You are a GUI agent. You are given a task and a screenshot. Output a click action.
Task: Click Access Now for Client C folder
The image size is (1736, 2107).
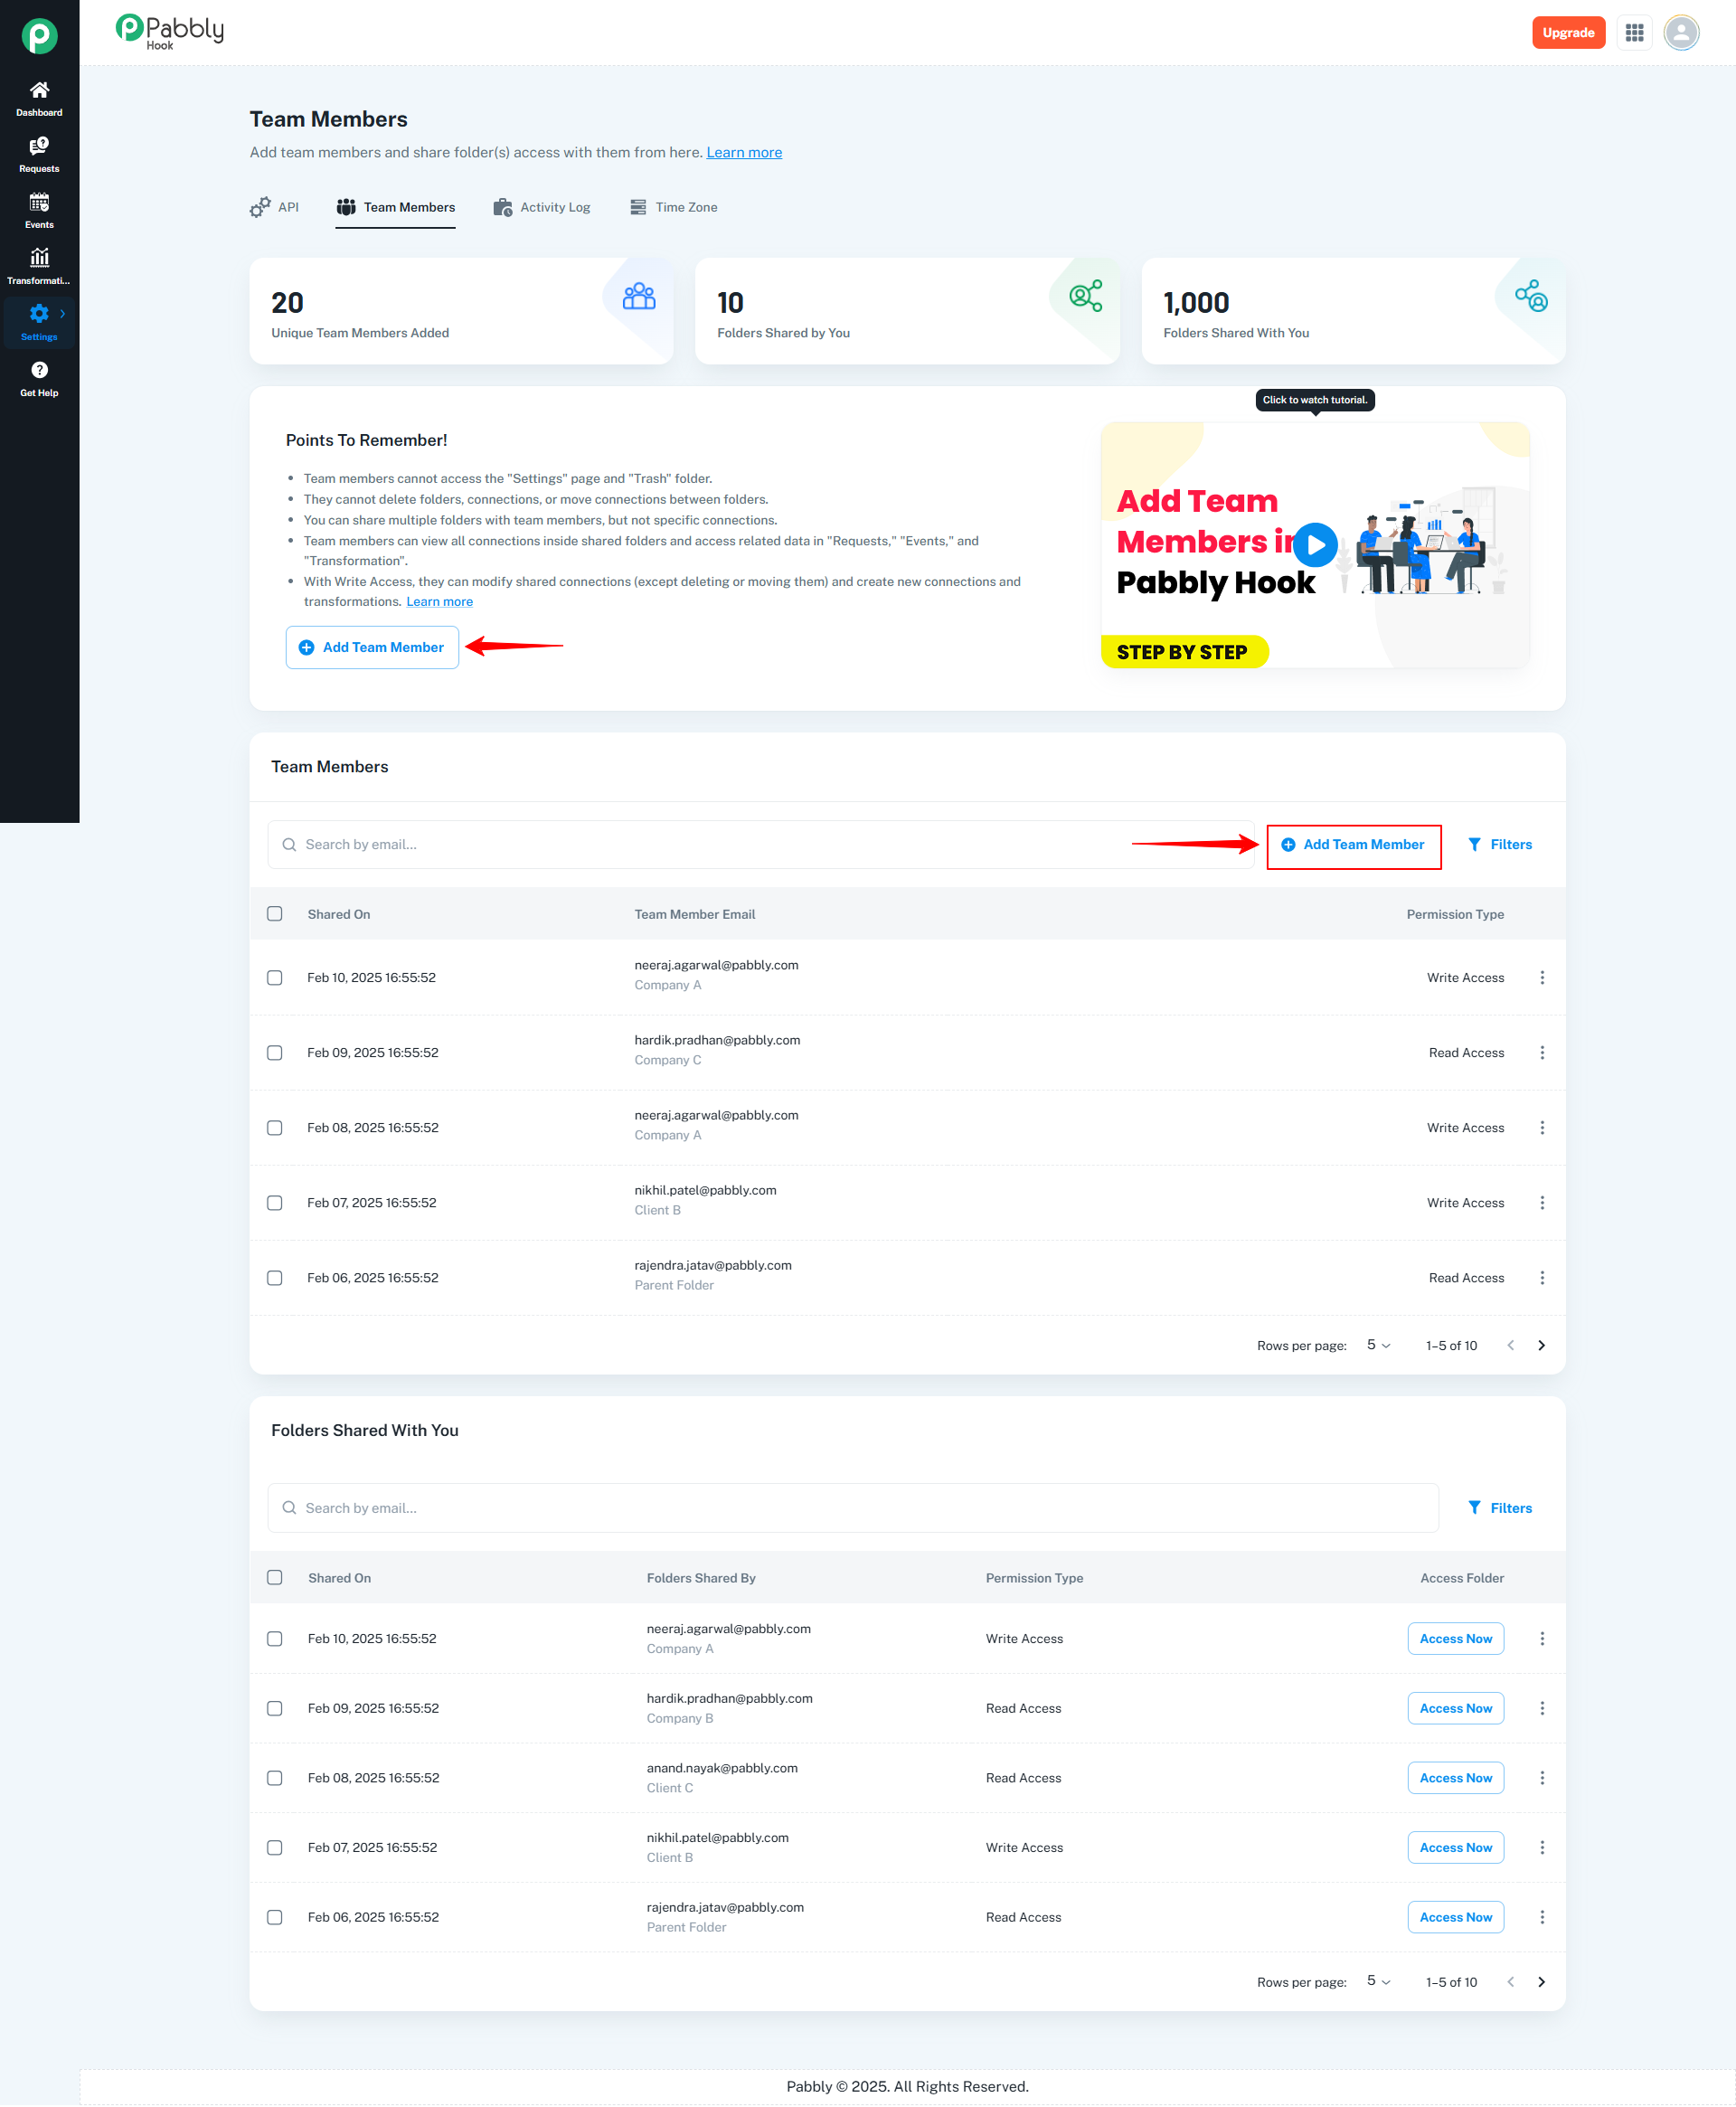coord(1455,1777)
